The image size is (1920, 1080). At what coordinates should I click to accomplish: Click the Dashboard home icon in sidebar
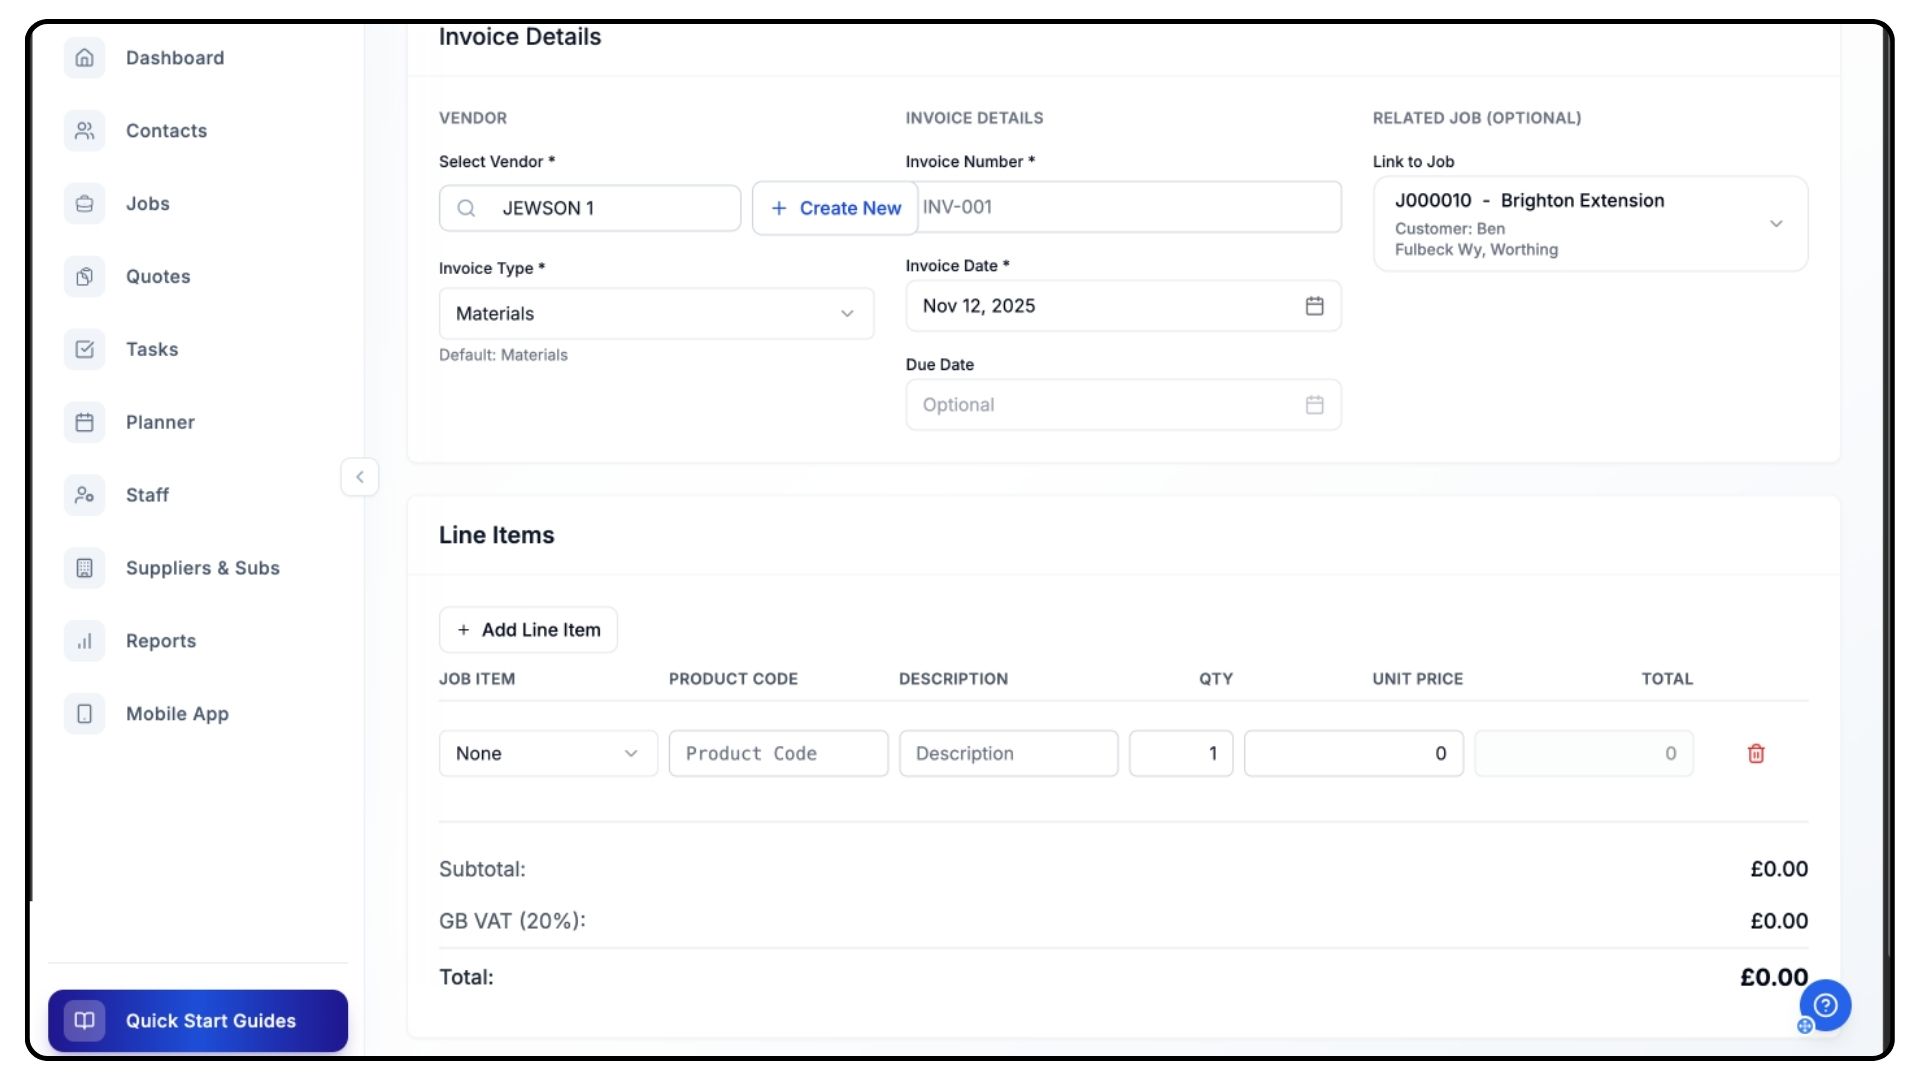[x=85, y=58]
